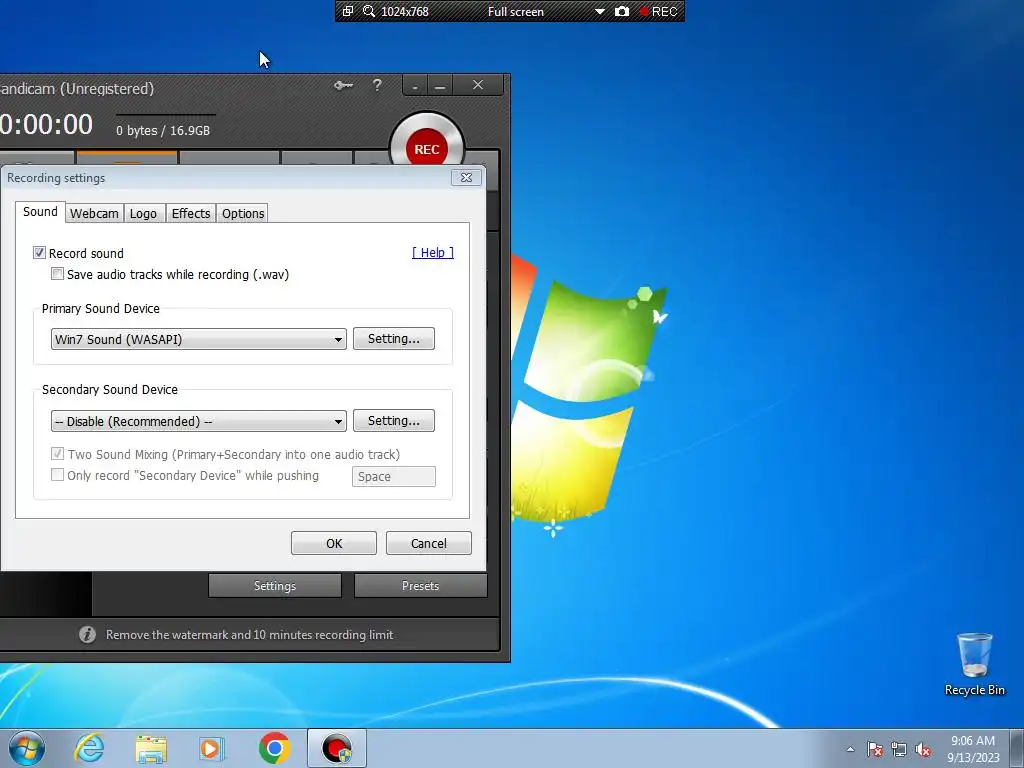Go to the Effects tab

coord(191,214)
